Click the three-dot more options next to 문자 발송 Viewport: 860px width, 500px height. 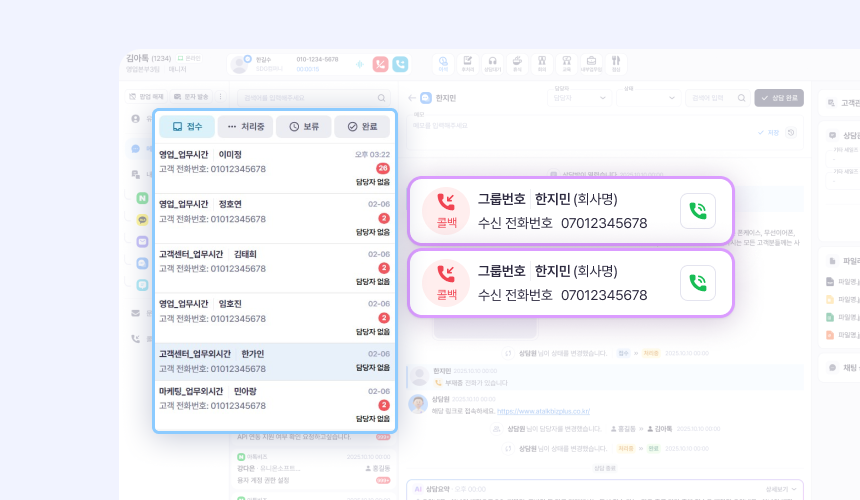tap(220, 96)
